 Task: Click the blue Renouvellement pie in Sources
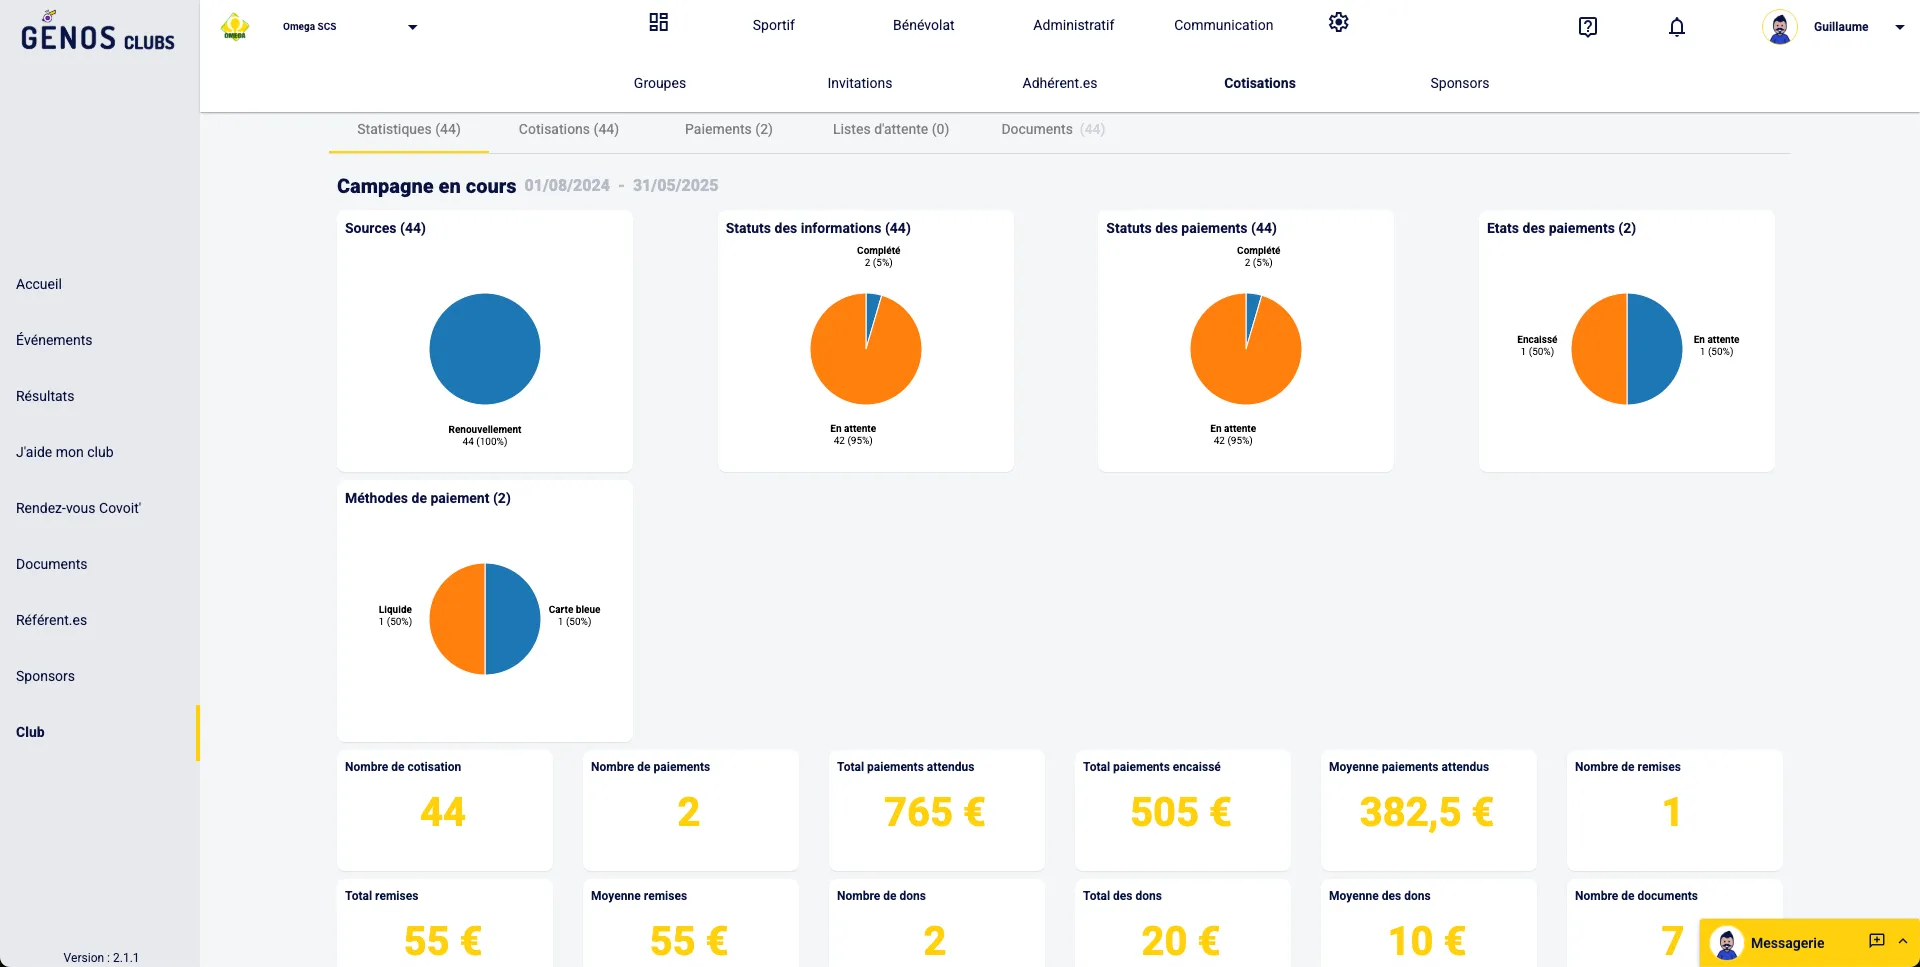click(x=485, y=349)
